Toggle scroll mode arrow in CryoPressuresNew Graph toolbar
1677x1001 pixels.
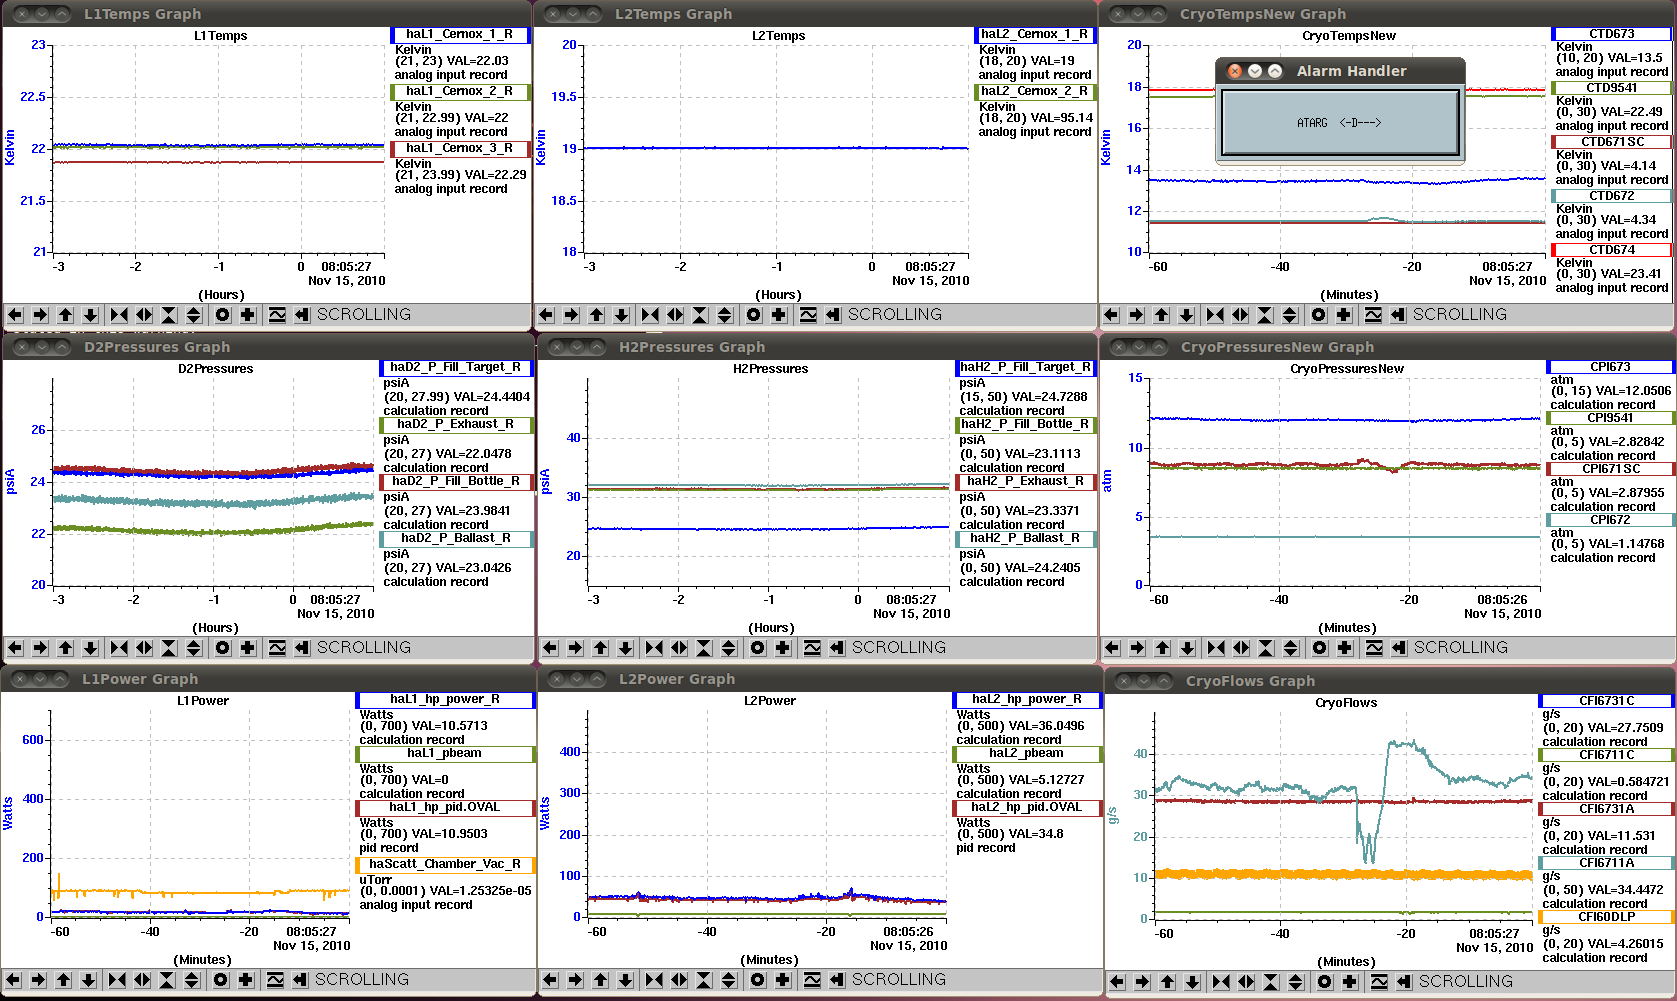1399,648
